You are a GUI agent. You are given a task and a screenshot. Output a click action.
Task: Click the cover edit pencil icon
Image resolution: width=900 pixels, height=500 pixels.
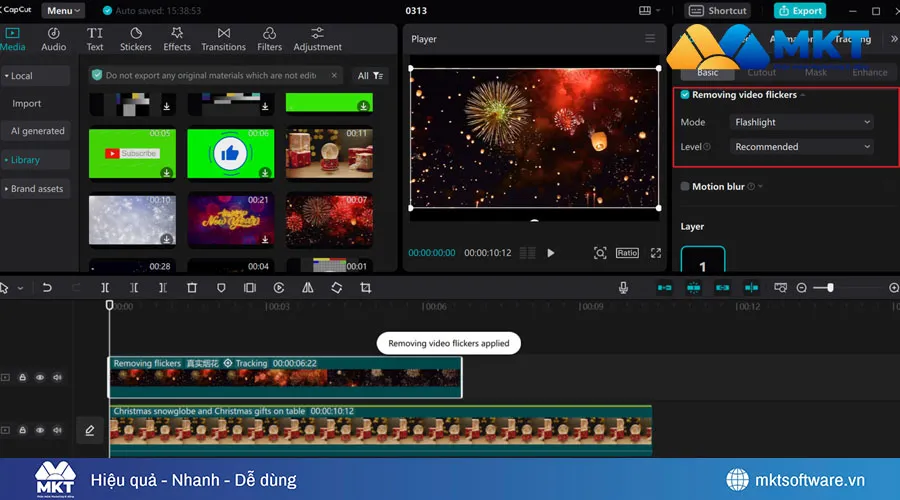[x=90, y=430]
